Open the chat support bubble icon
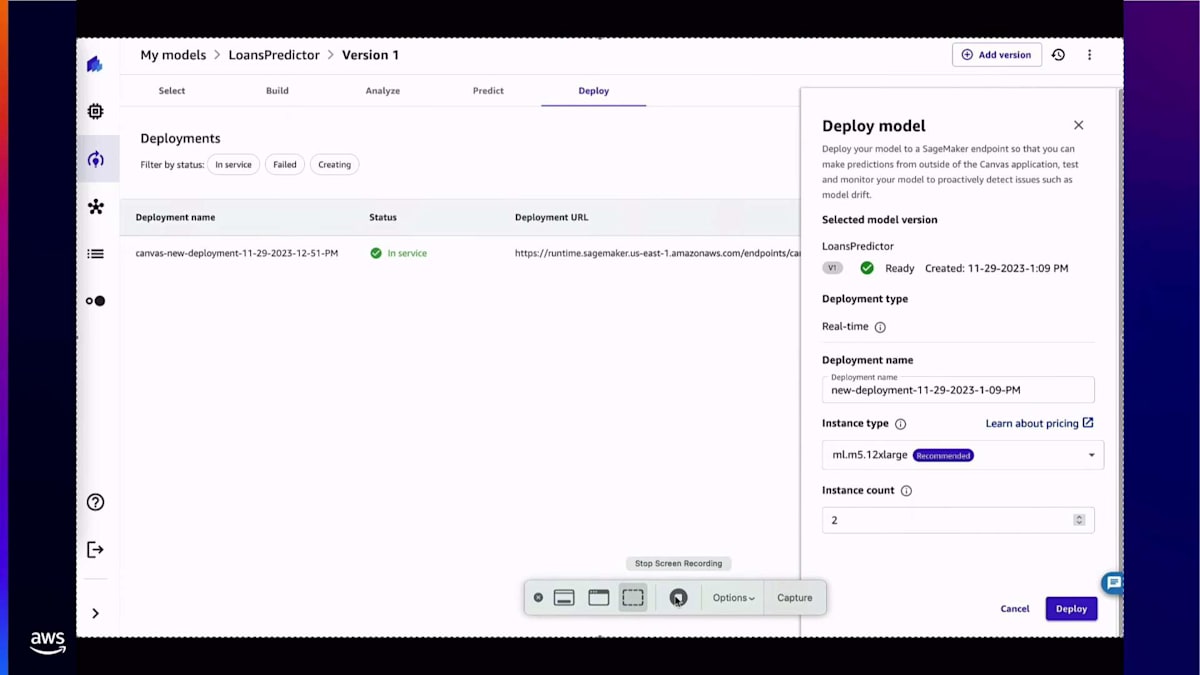Screen dimensions: 1200x675 (x=1112, y=582)
